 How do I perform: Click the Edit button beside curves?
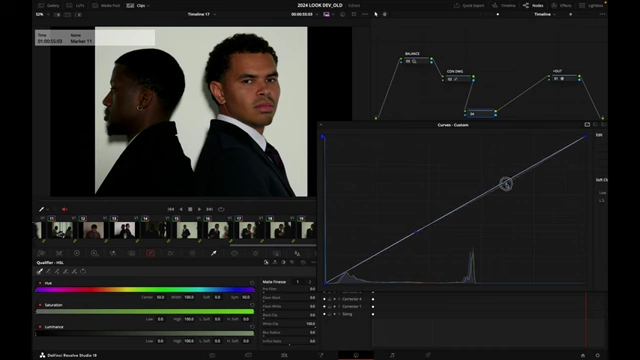(599, 135)
